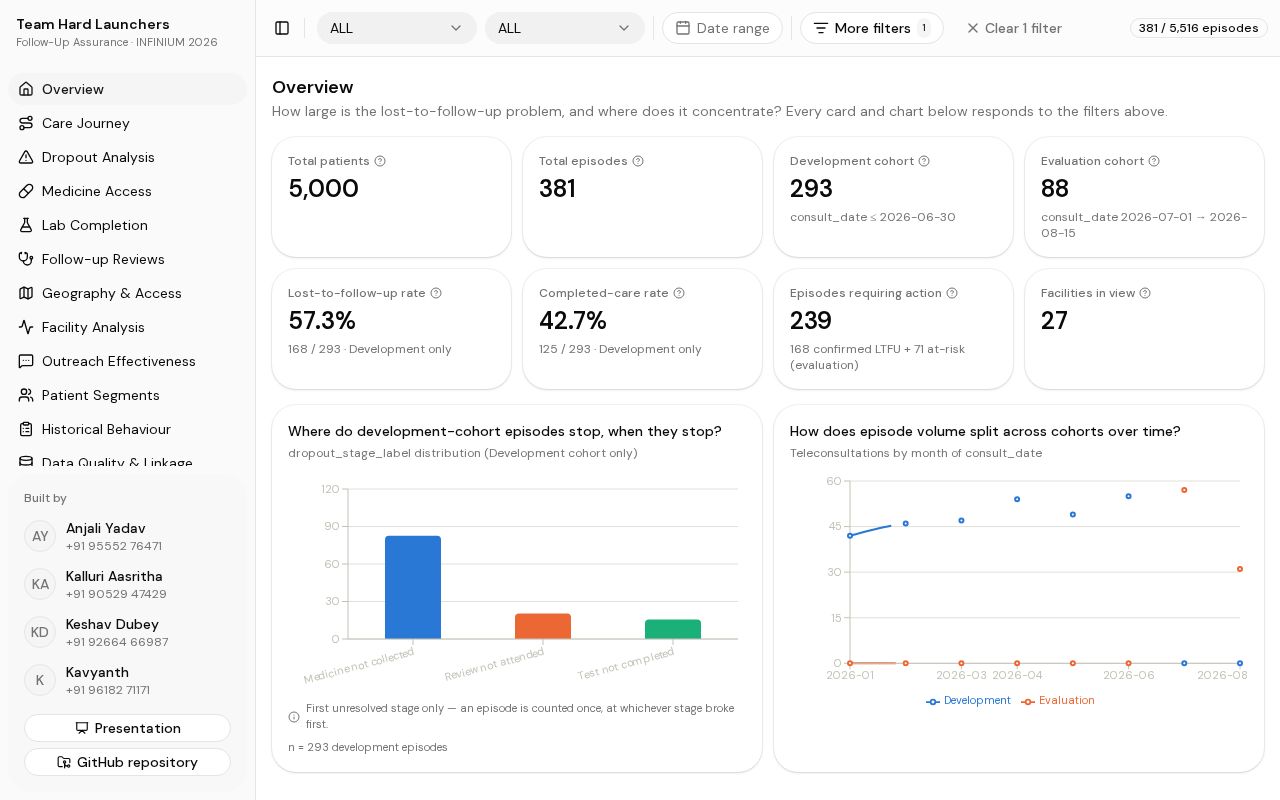Click the X icon beside Clear 1 filter

(x=972, y=28)
